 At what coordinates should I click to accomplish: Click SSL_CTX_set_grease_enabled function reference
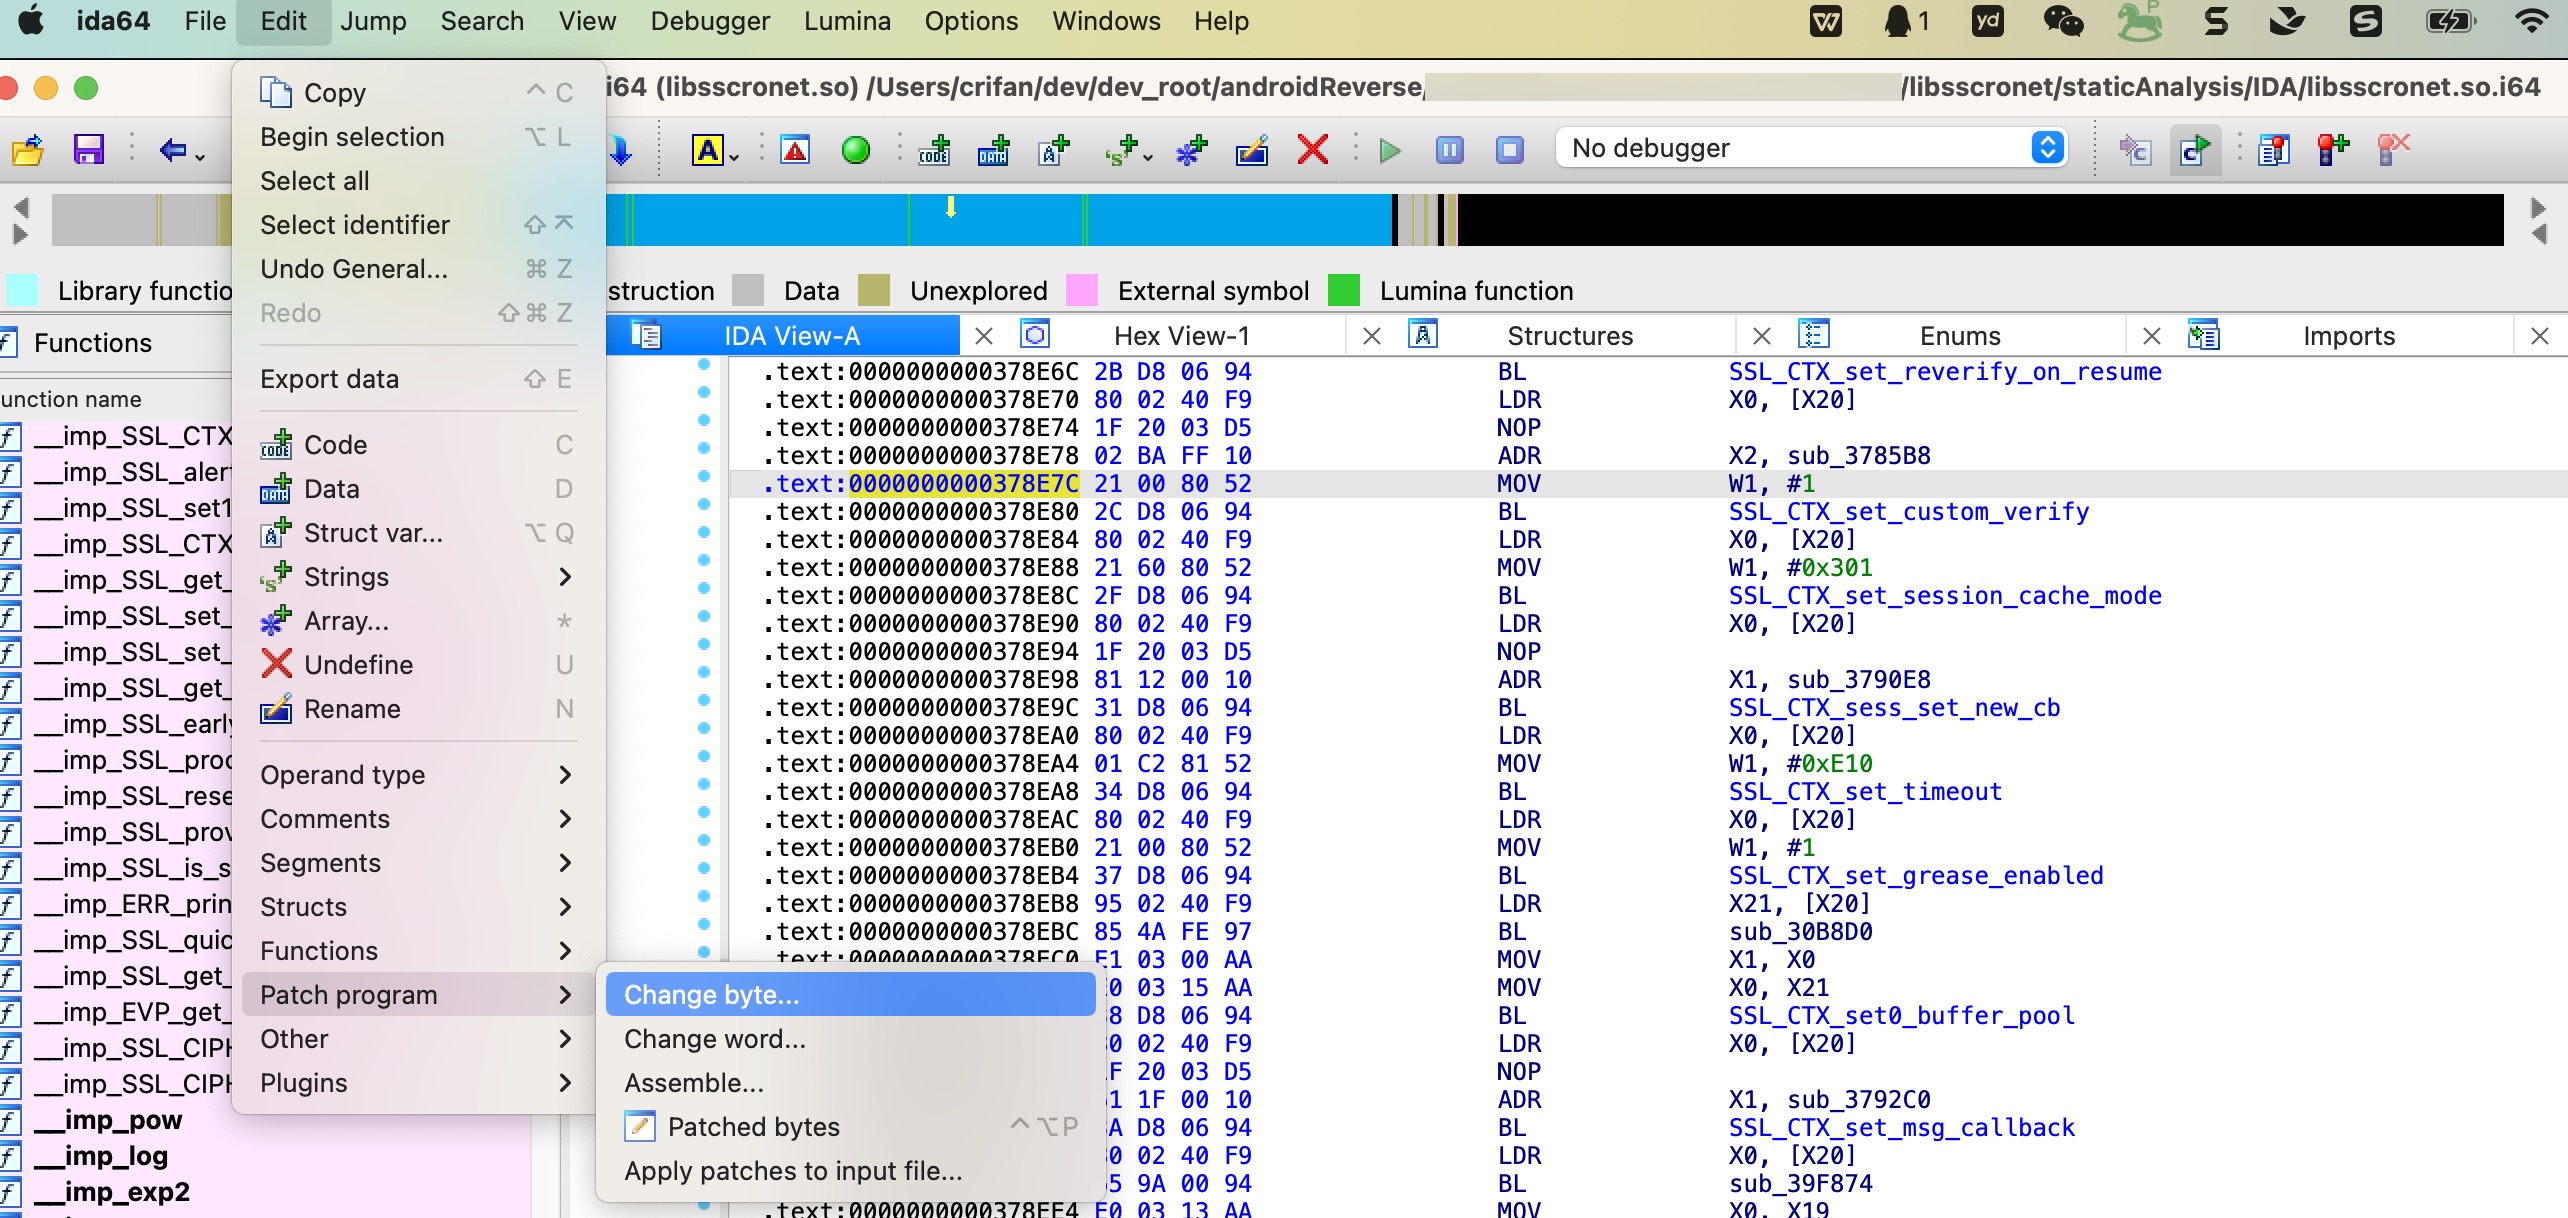pos(1916,875)
